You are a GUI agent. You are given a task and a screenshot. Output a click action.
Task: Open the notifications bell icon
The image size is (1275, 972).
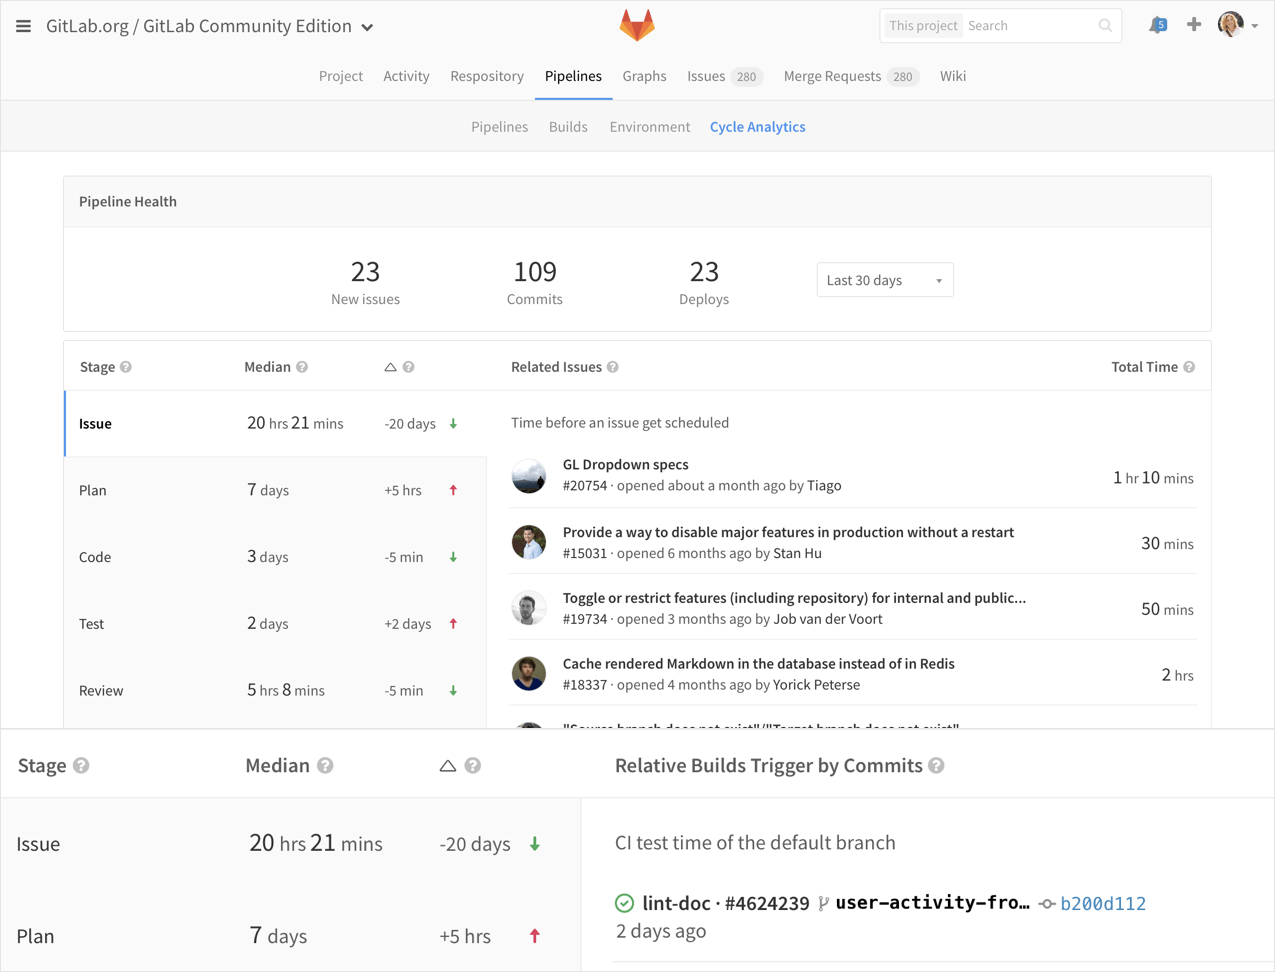coord(1158,25)
